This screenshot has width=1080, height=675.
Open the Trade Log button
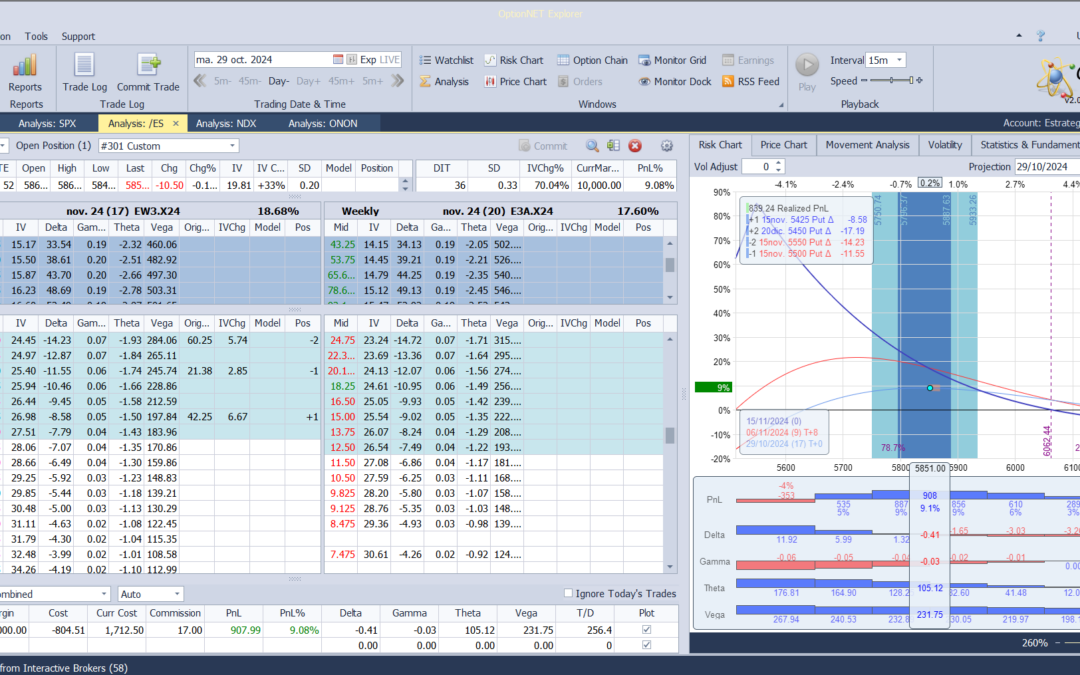[x=85, y=72]
